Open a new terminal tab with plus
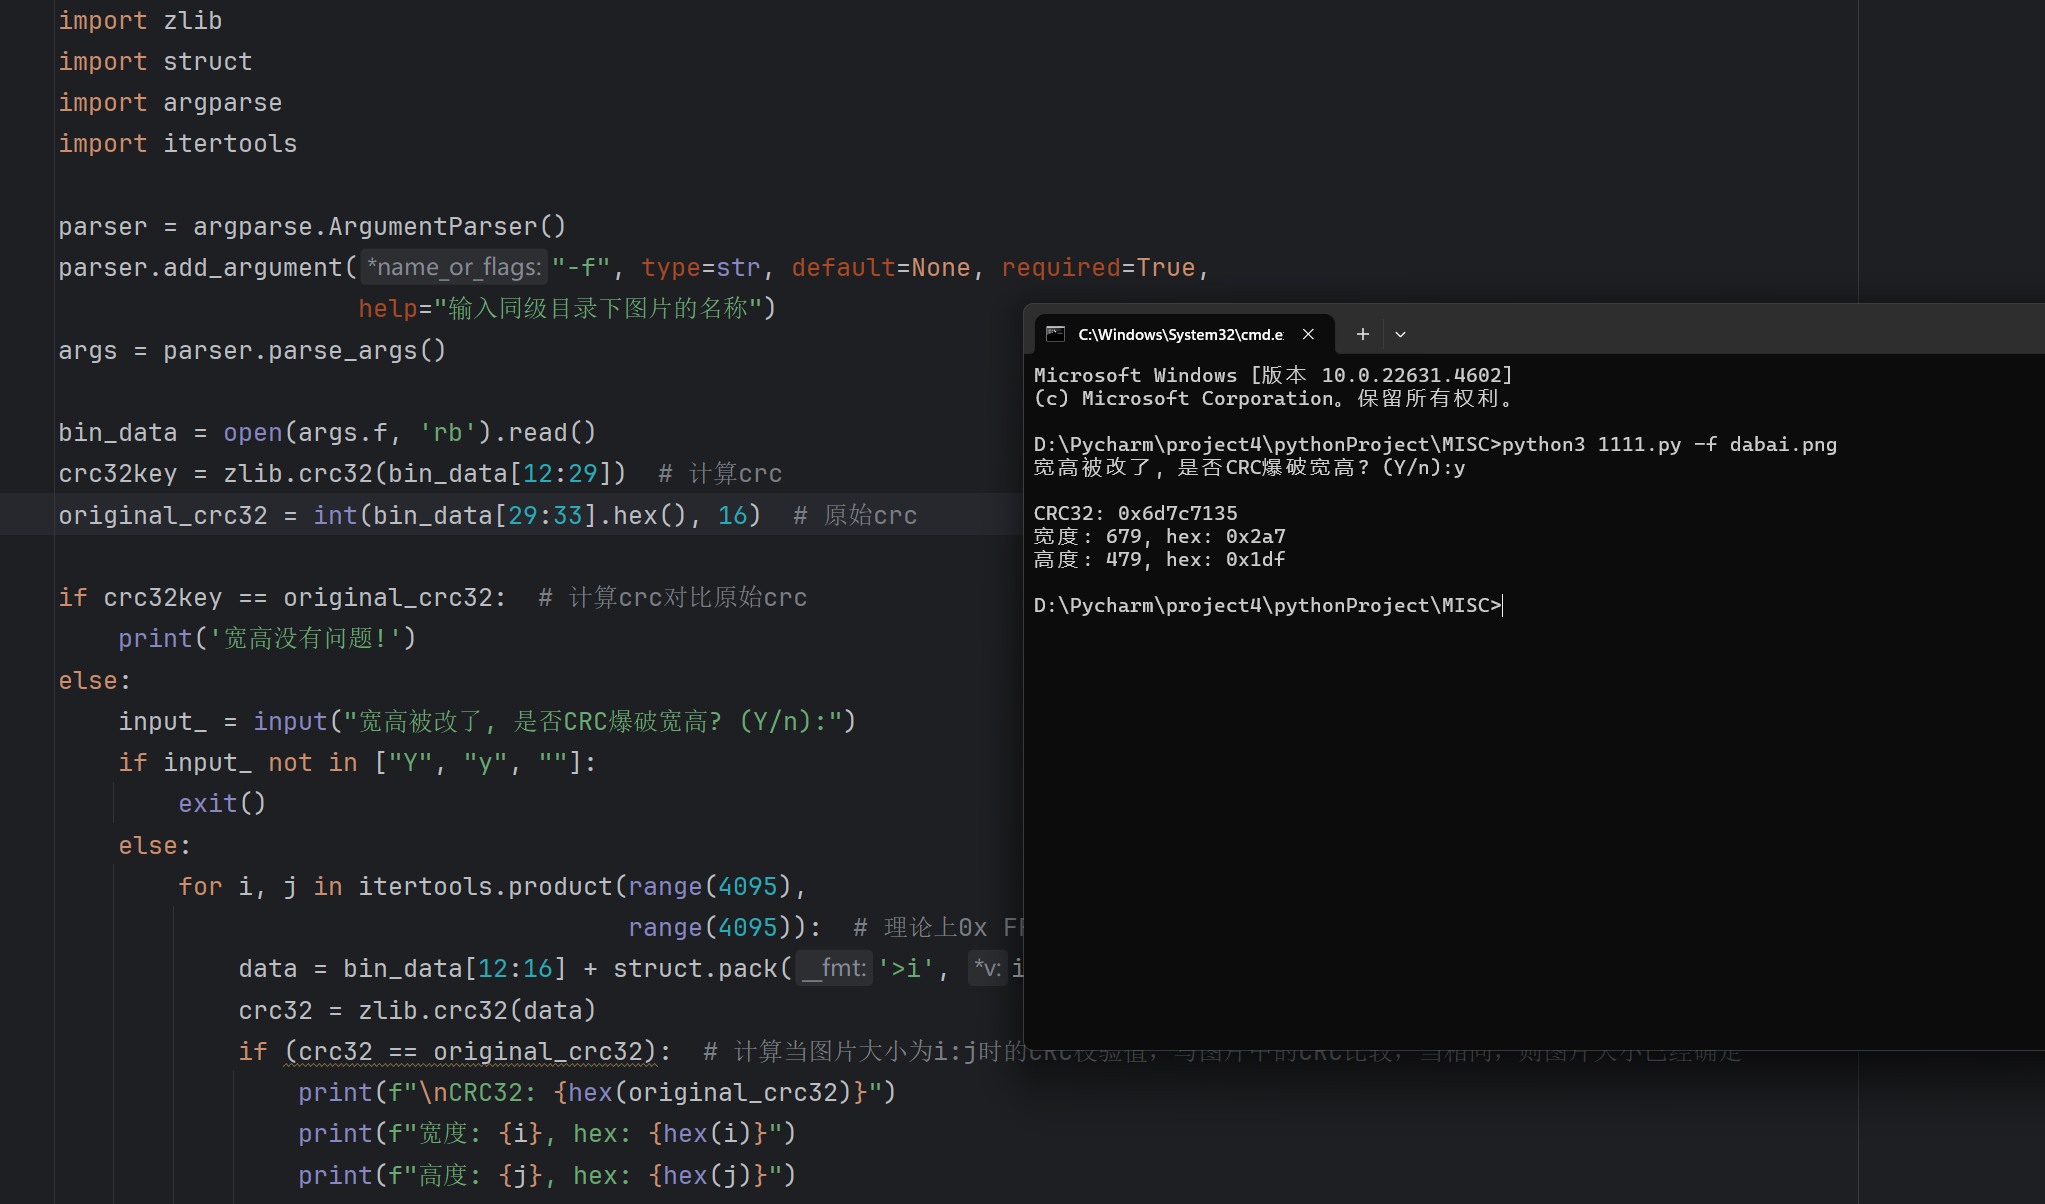This screenshot has height=1204, width=2045. pyautogui.click(x=1362, y=334)
